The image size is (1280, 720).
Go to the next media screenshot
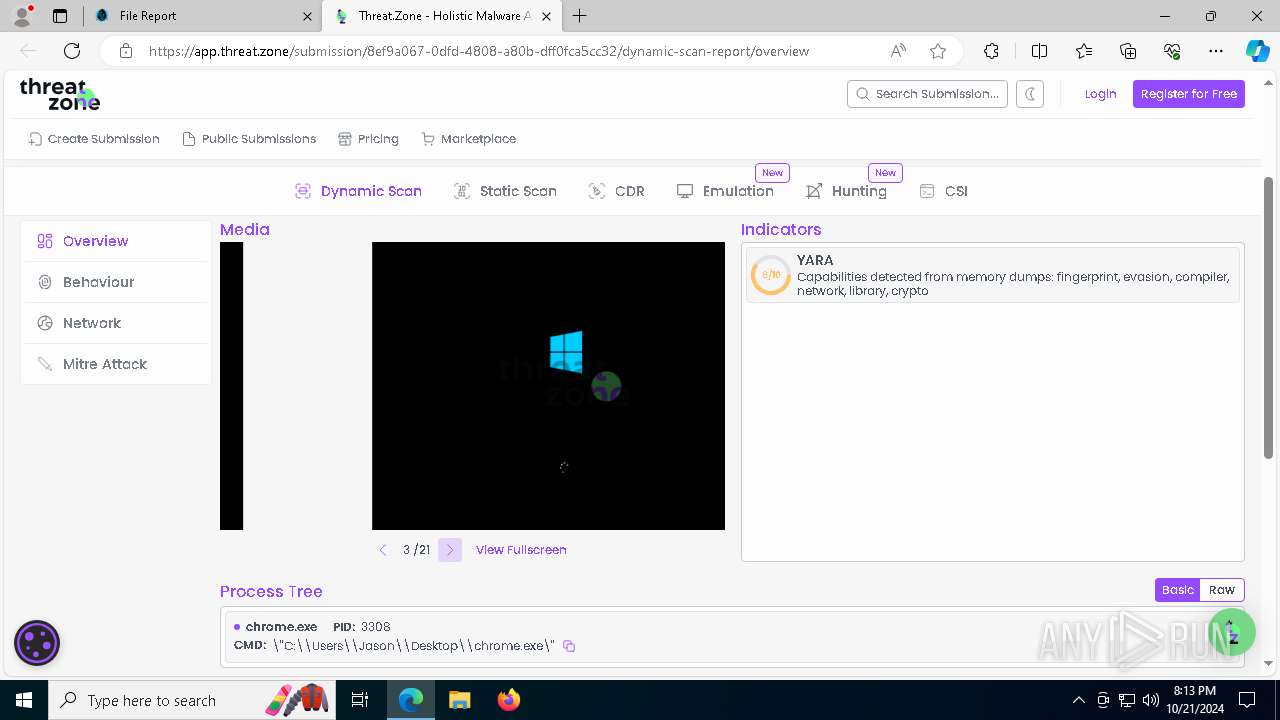(450, 550)
